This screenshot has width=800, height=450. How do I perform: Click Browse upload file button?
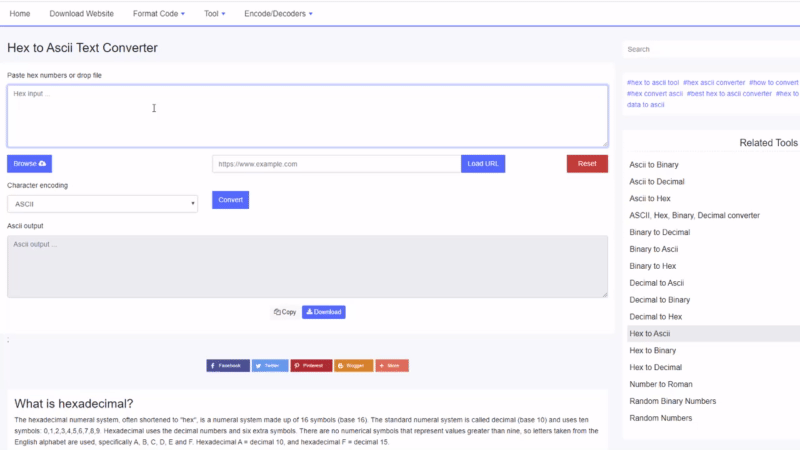[29, 163]
